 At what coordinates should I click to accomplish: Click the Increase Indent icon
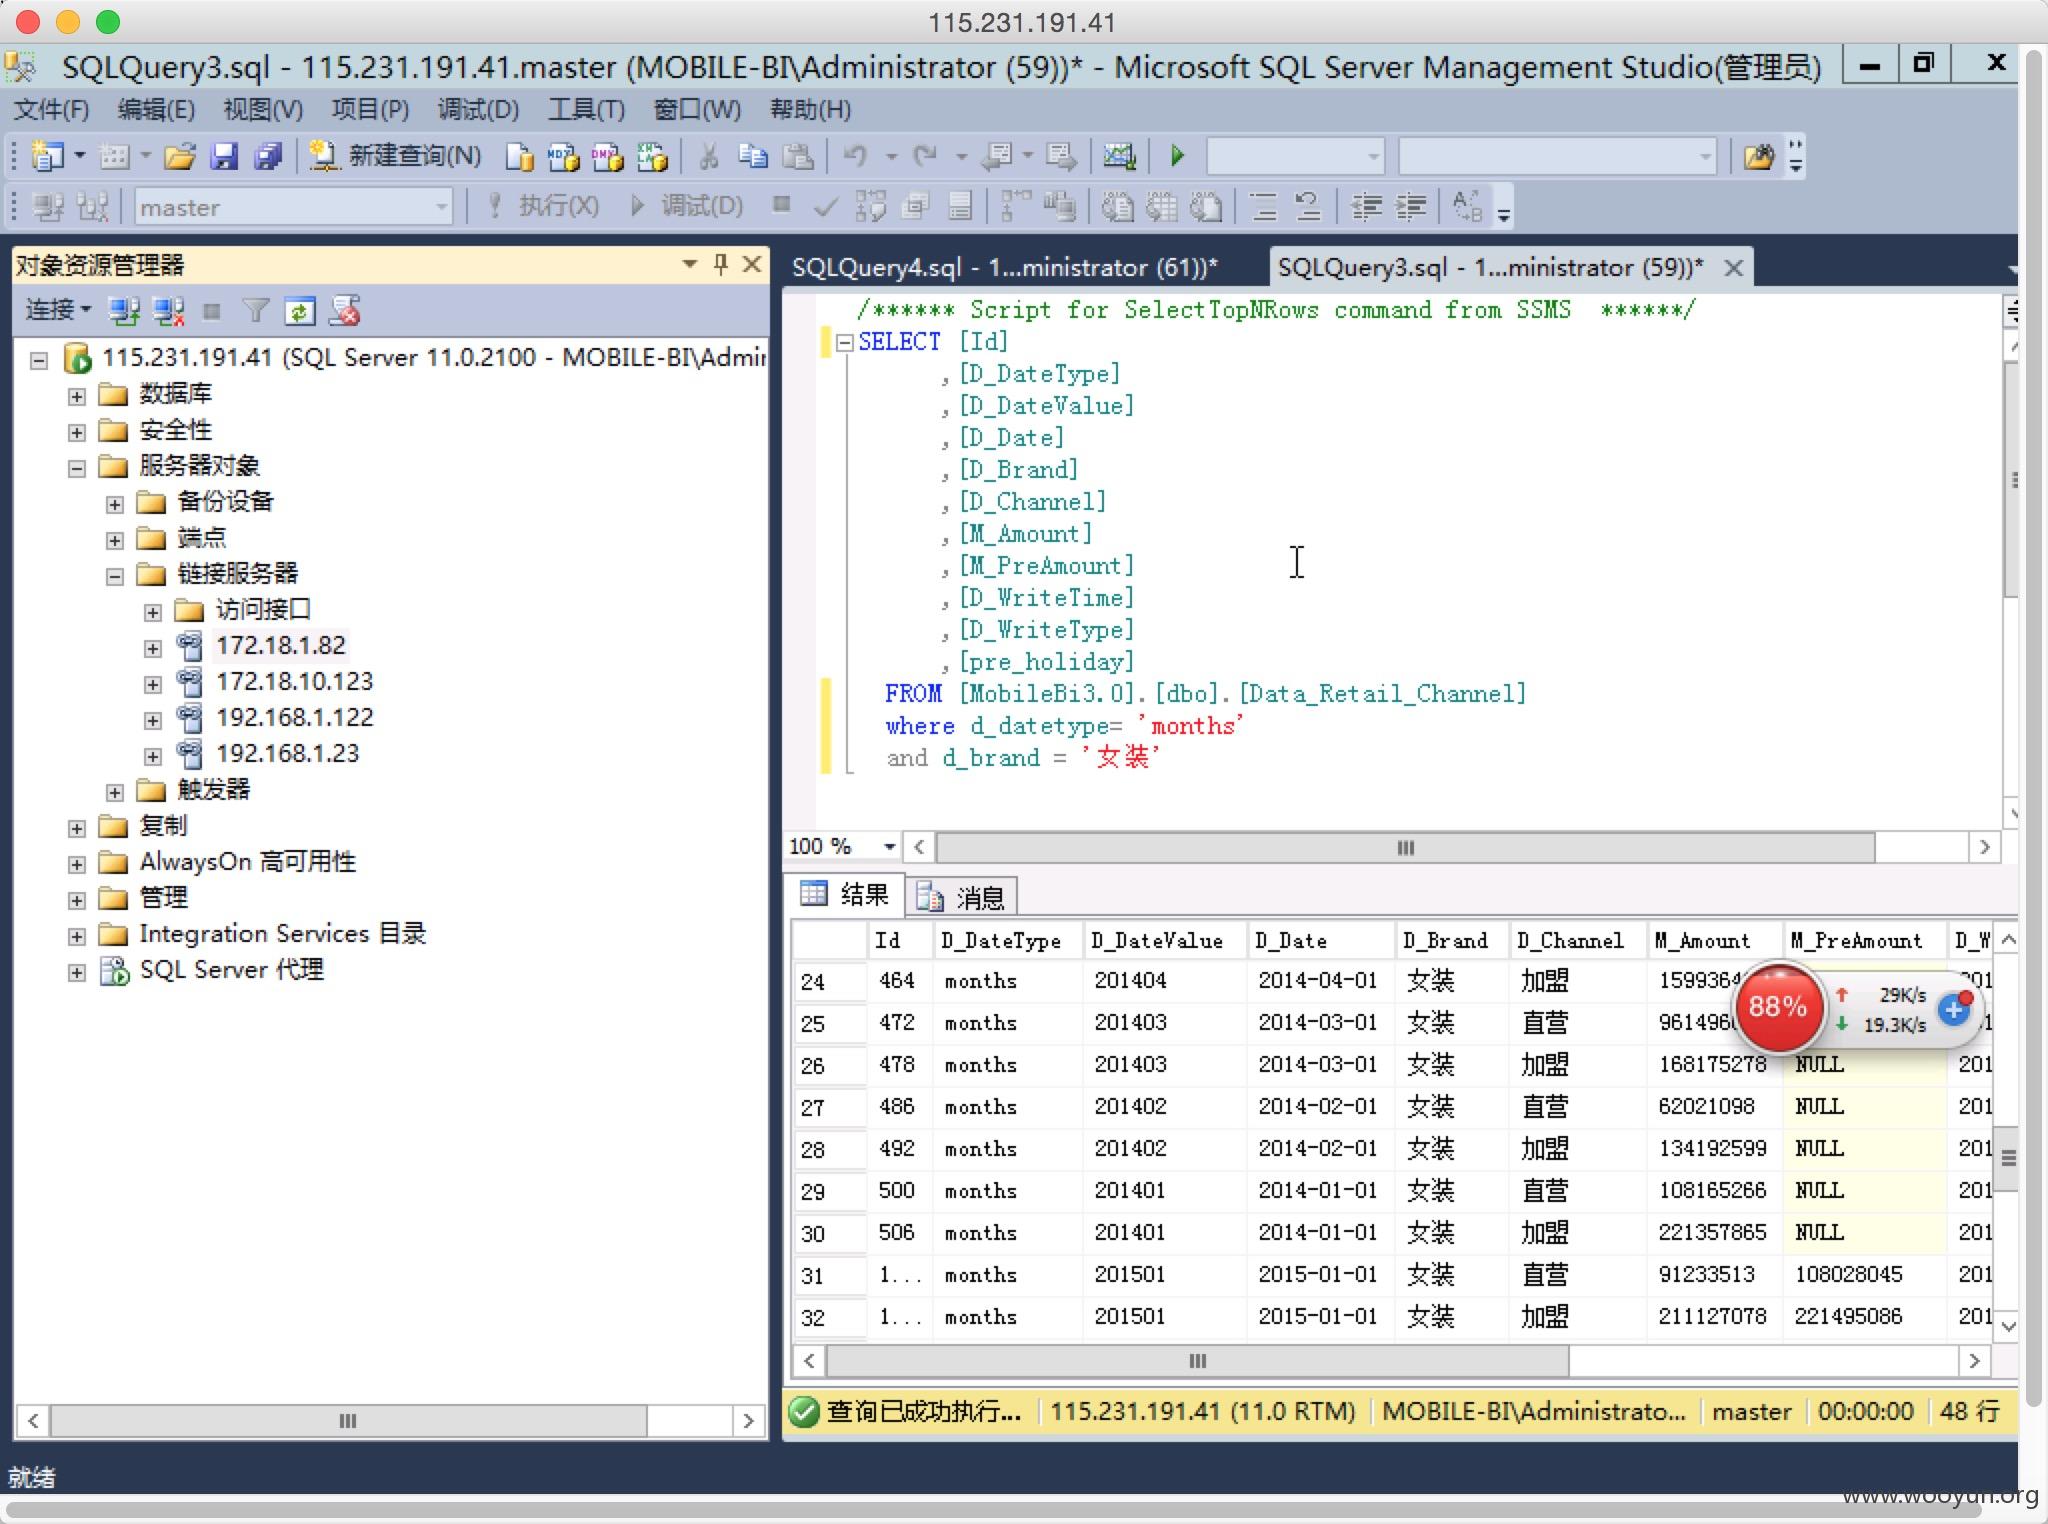pos(1410,207)
